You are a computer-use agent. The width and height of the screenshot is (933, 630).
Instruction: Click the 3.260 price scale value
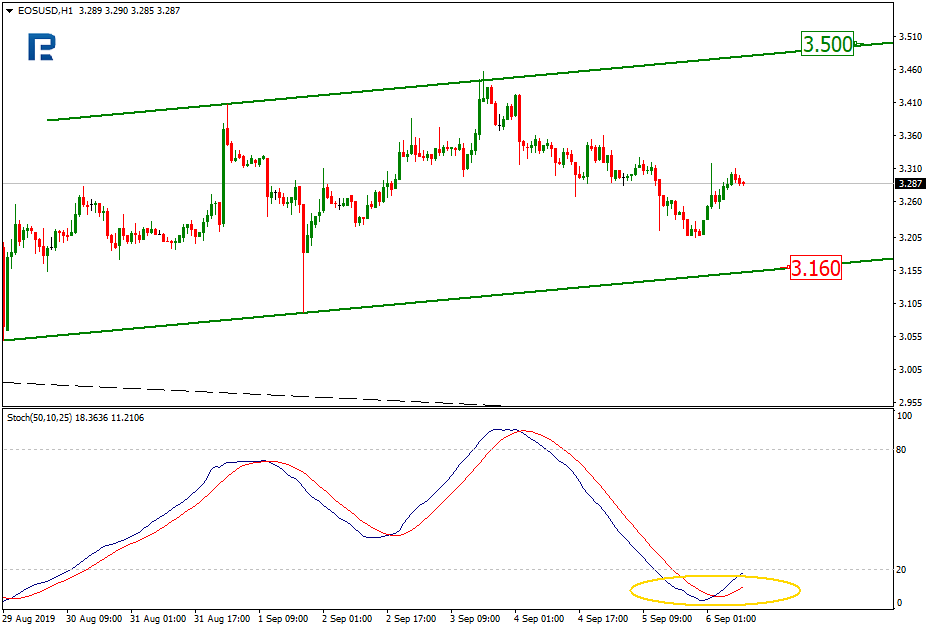(910, 202)
